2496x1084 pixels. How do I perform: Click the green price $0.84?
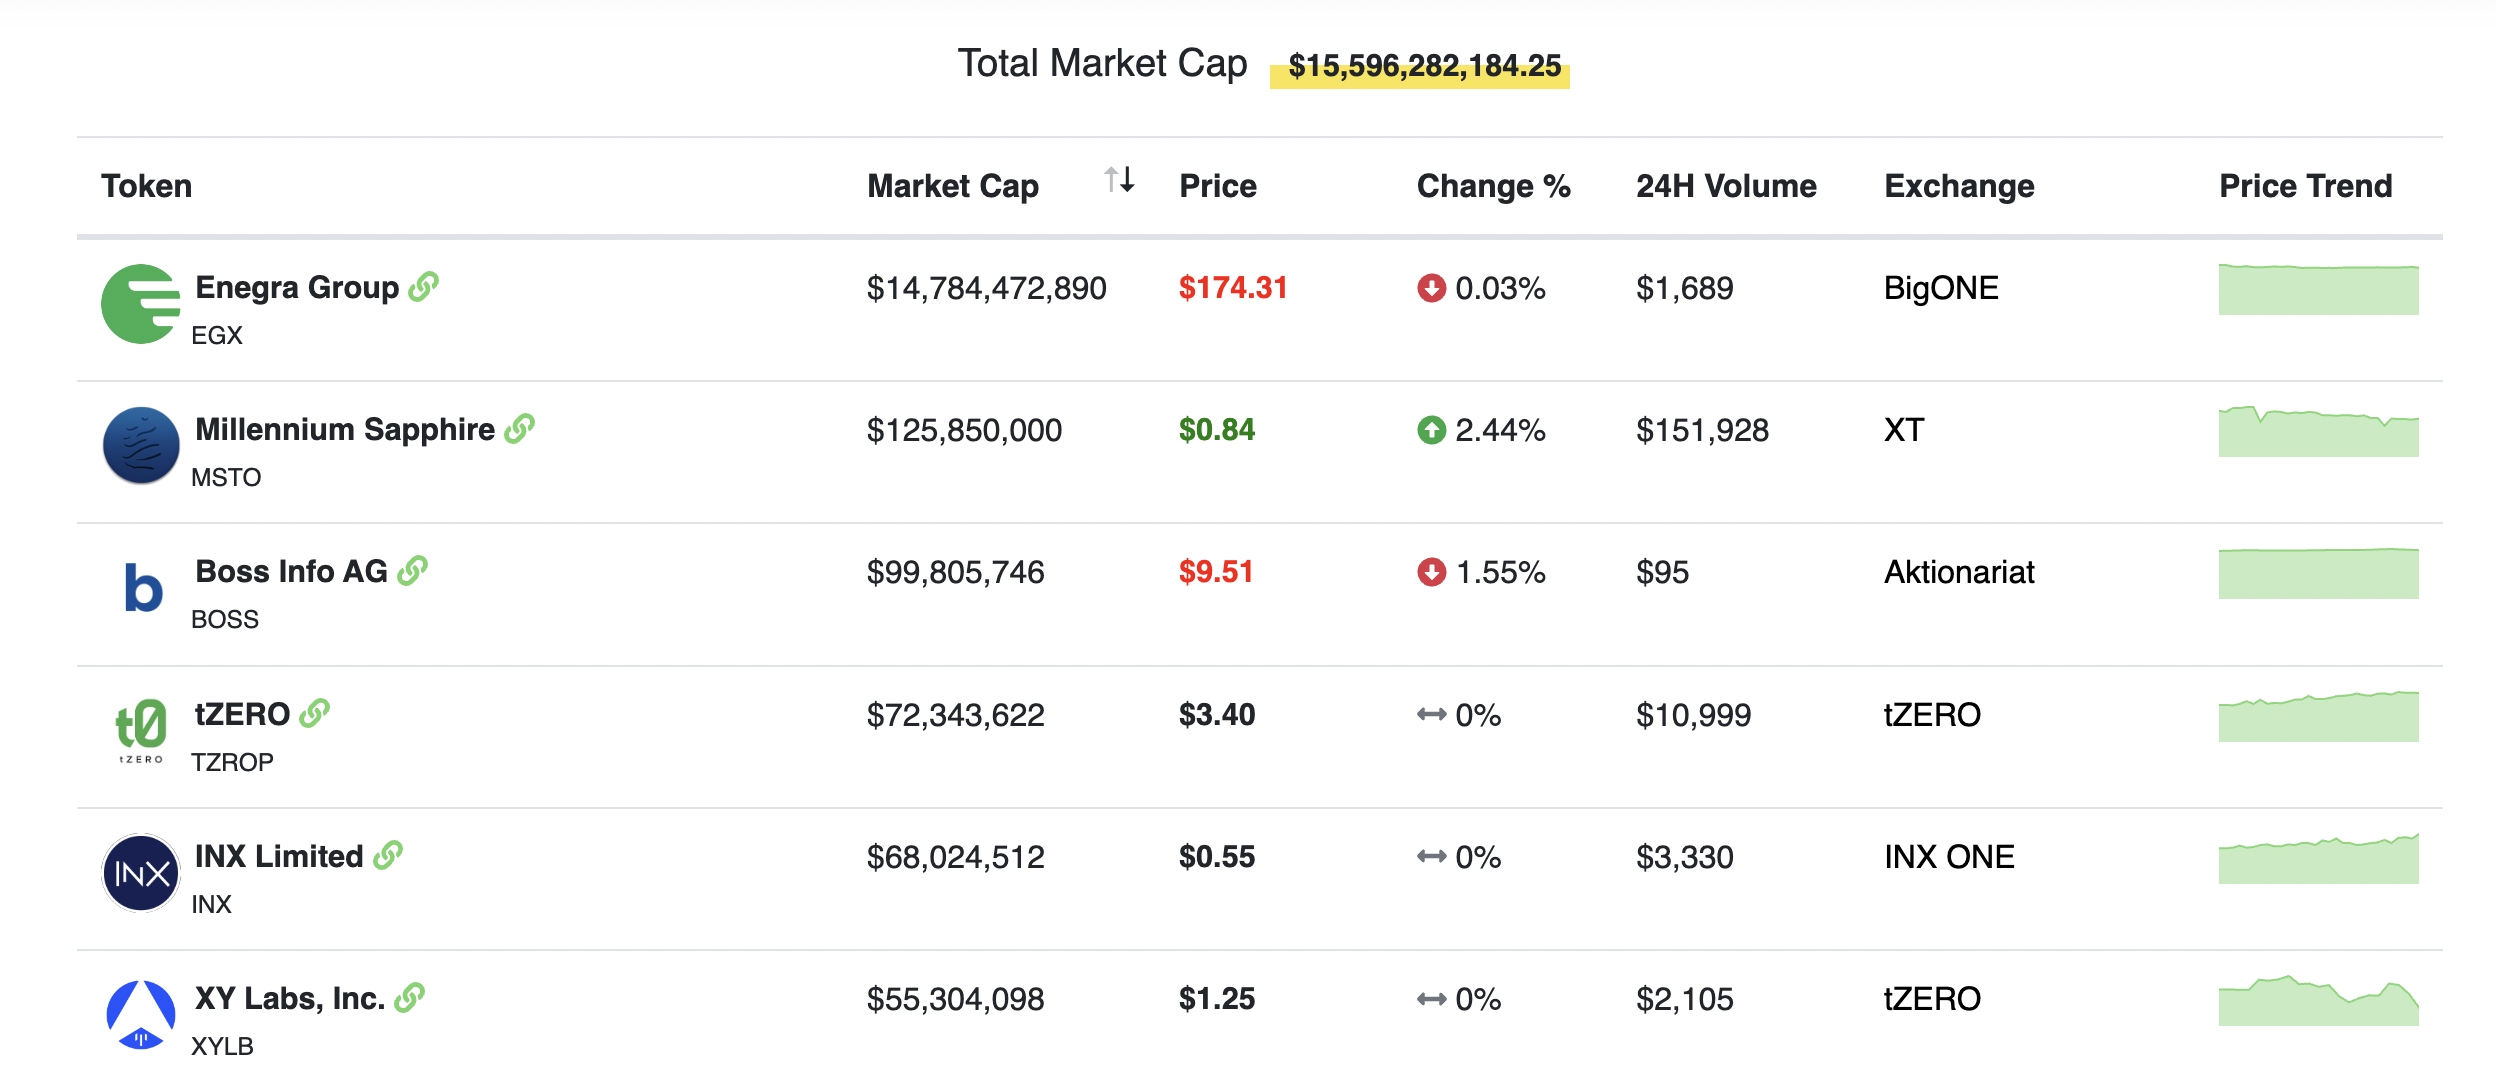tap(1216, 430)
